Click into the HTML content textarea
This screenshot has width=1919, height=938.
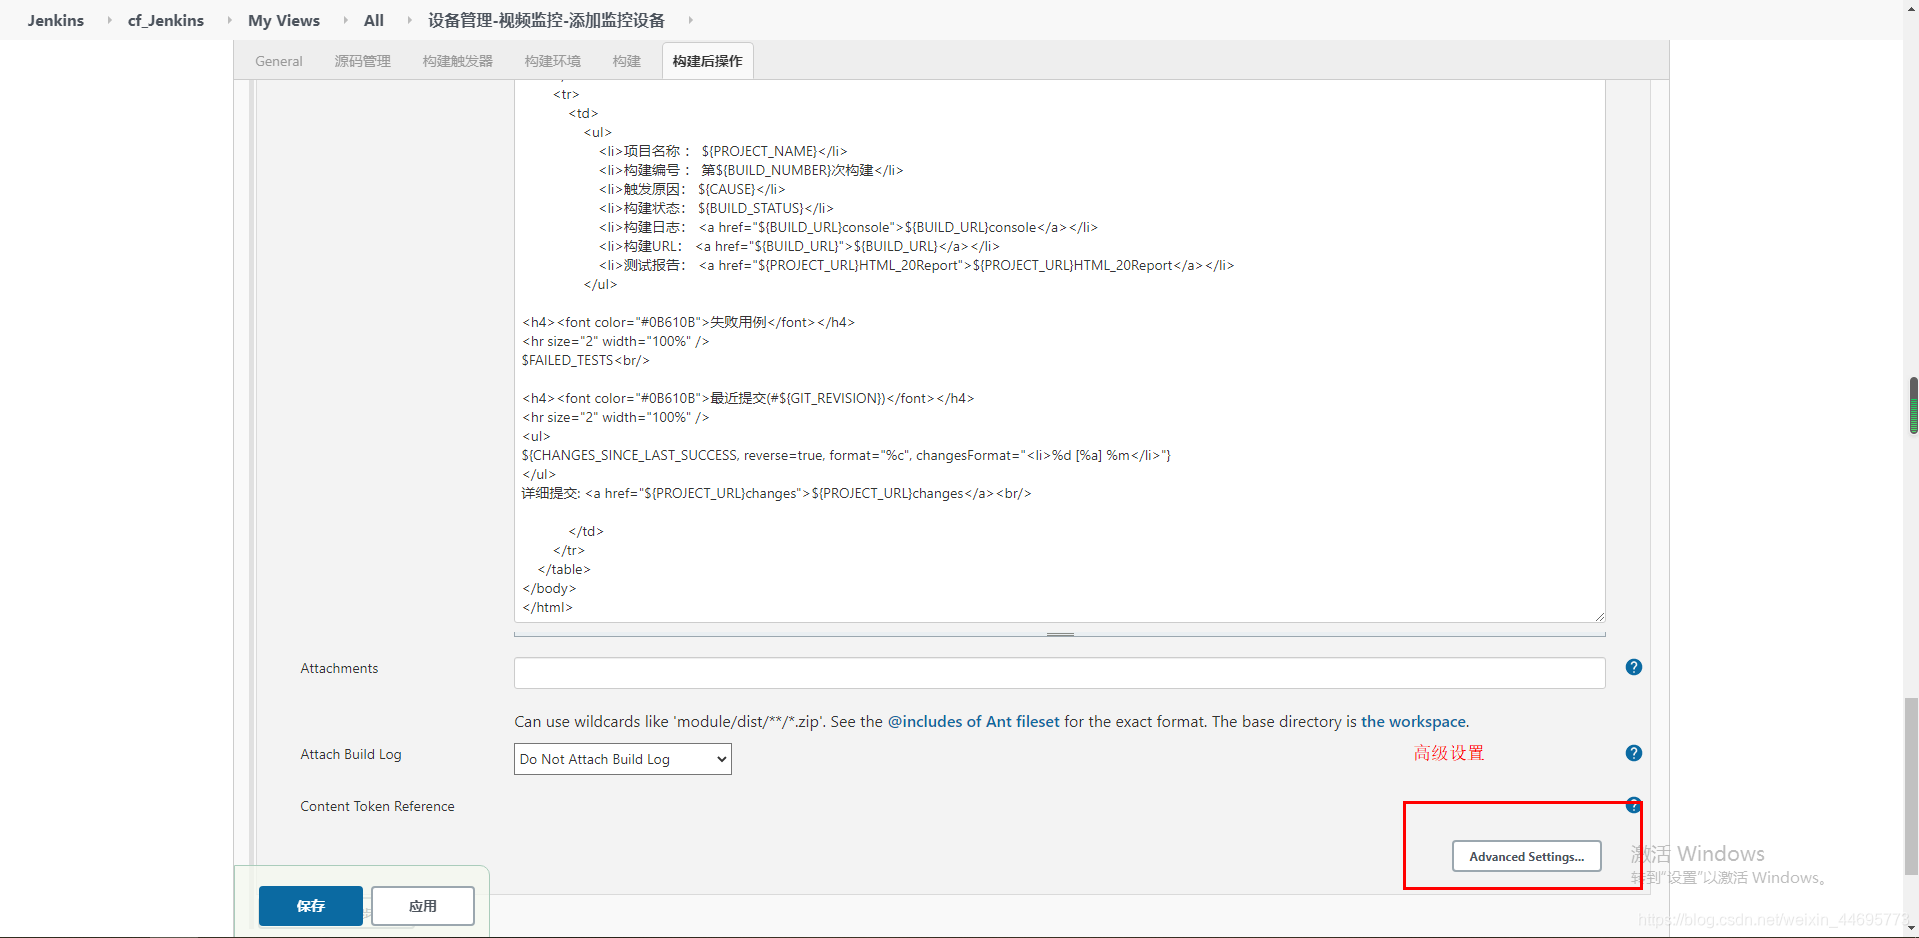coord(1060,350)
